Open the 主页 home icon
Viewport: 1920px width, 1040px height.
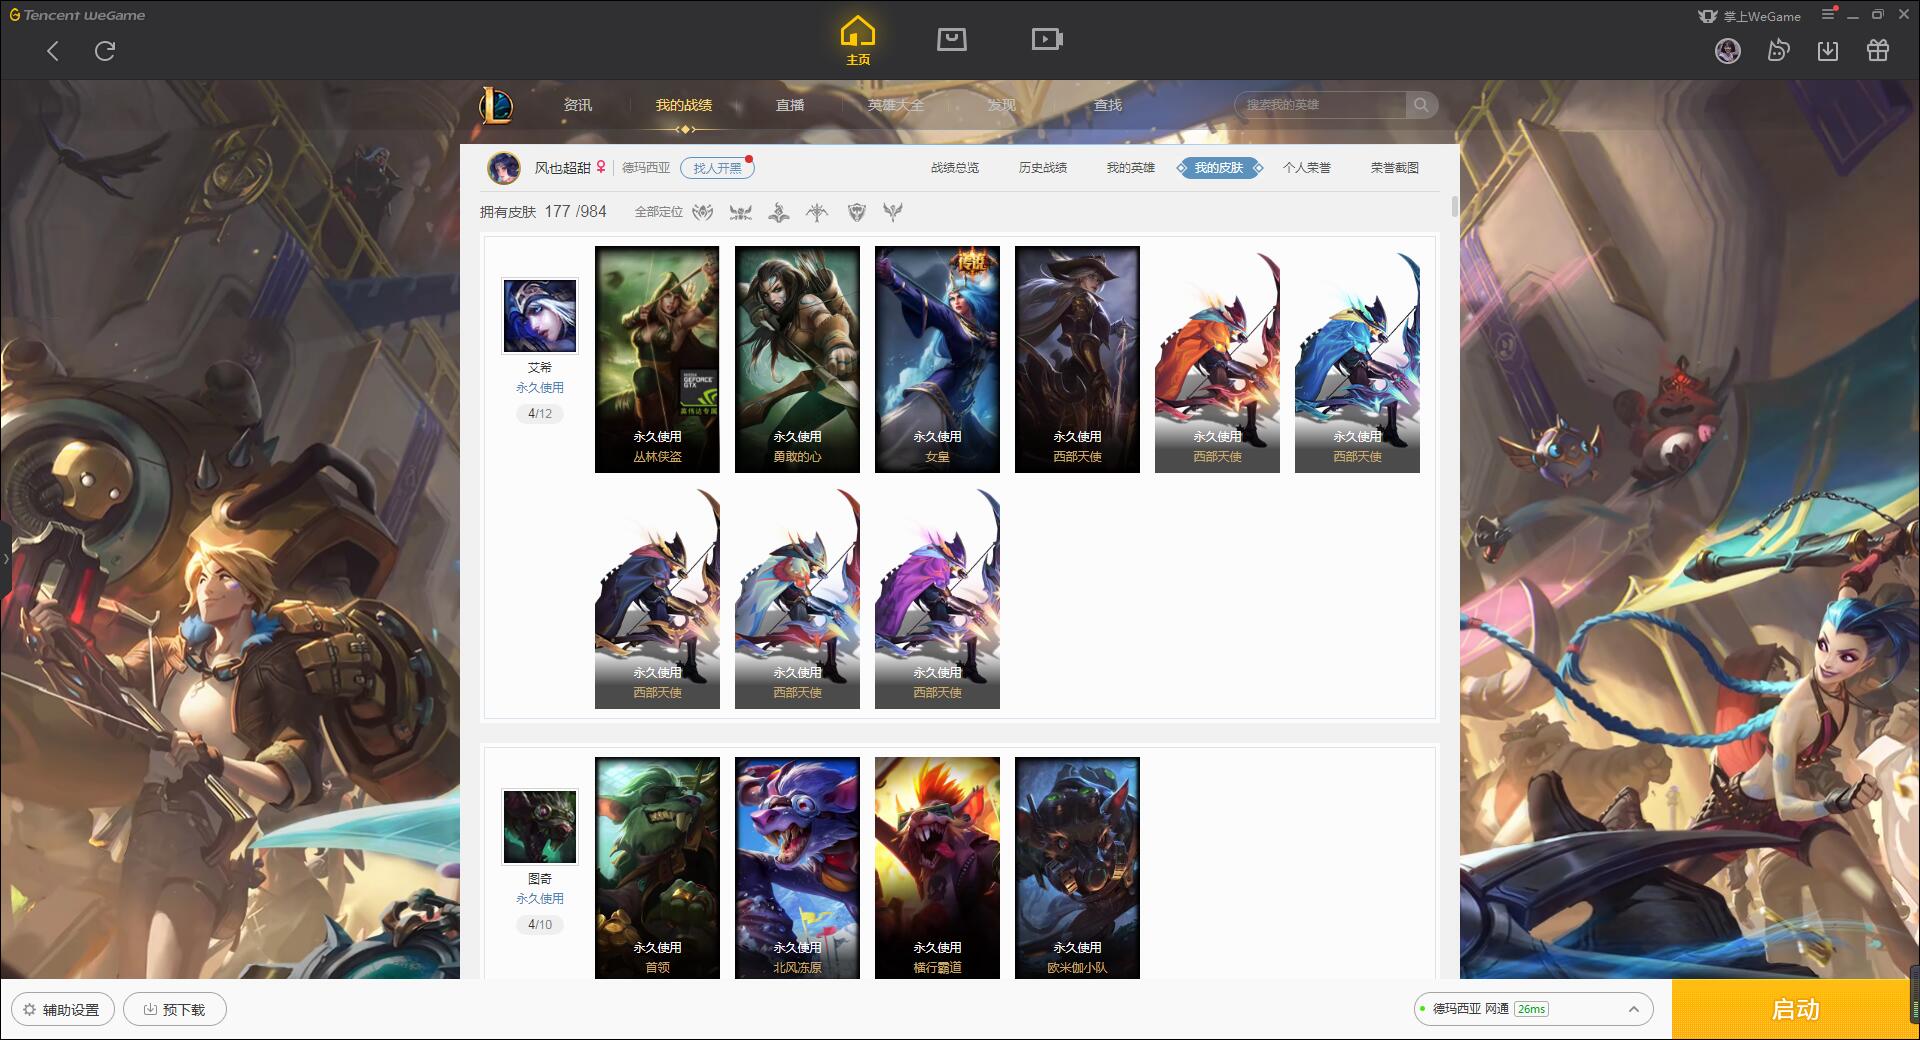[858, 40]
